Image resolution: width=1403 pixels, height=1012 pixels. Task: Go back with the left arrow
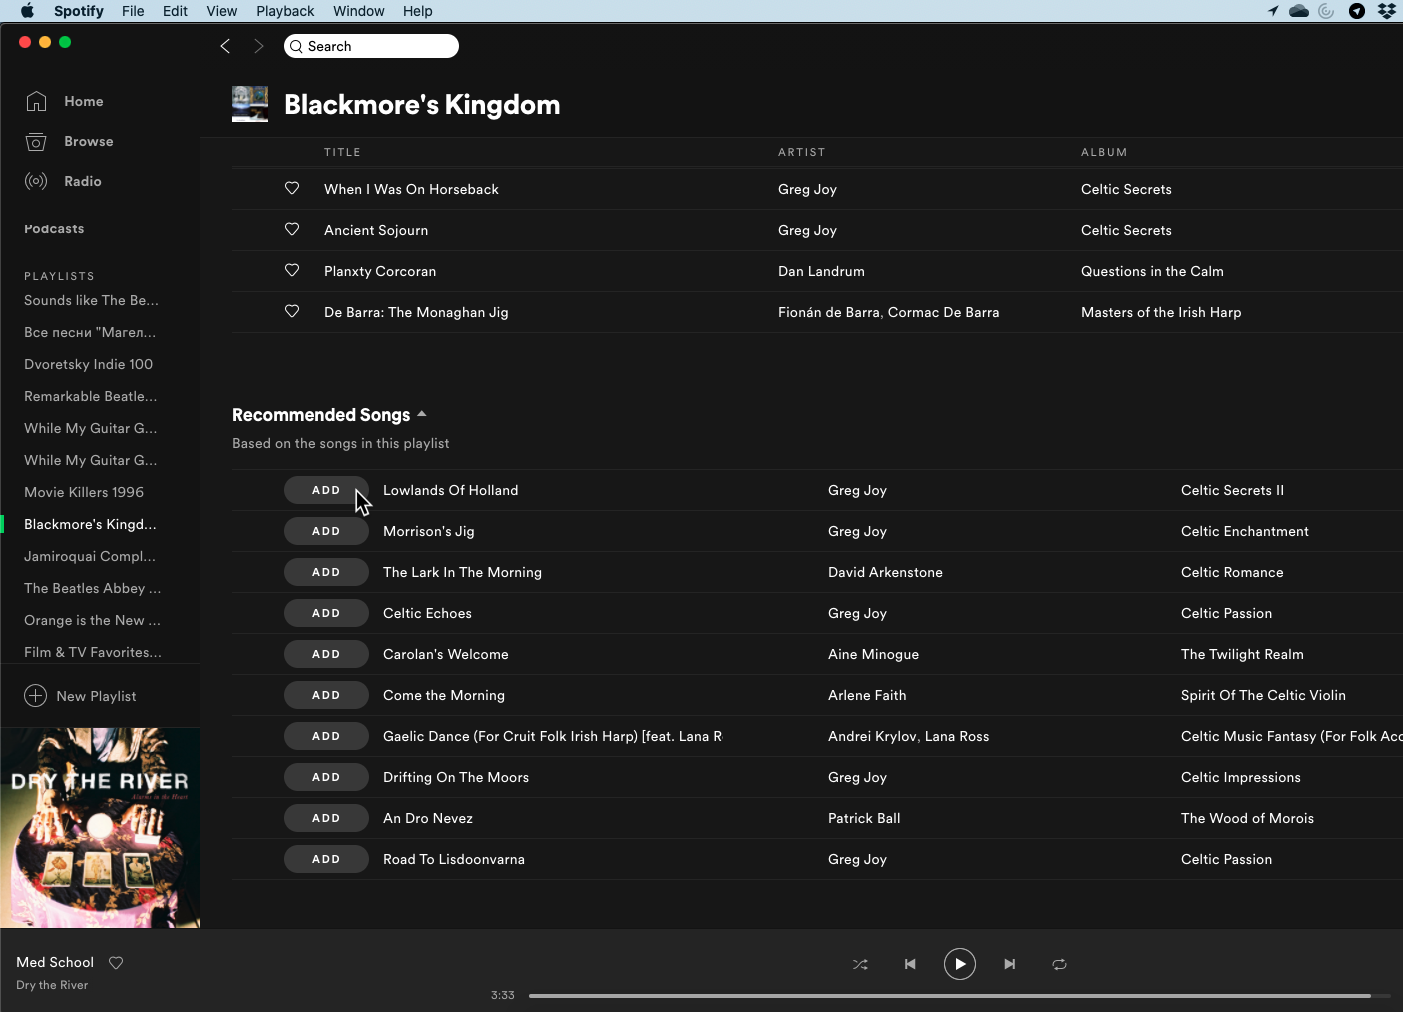(225, 46)
